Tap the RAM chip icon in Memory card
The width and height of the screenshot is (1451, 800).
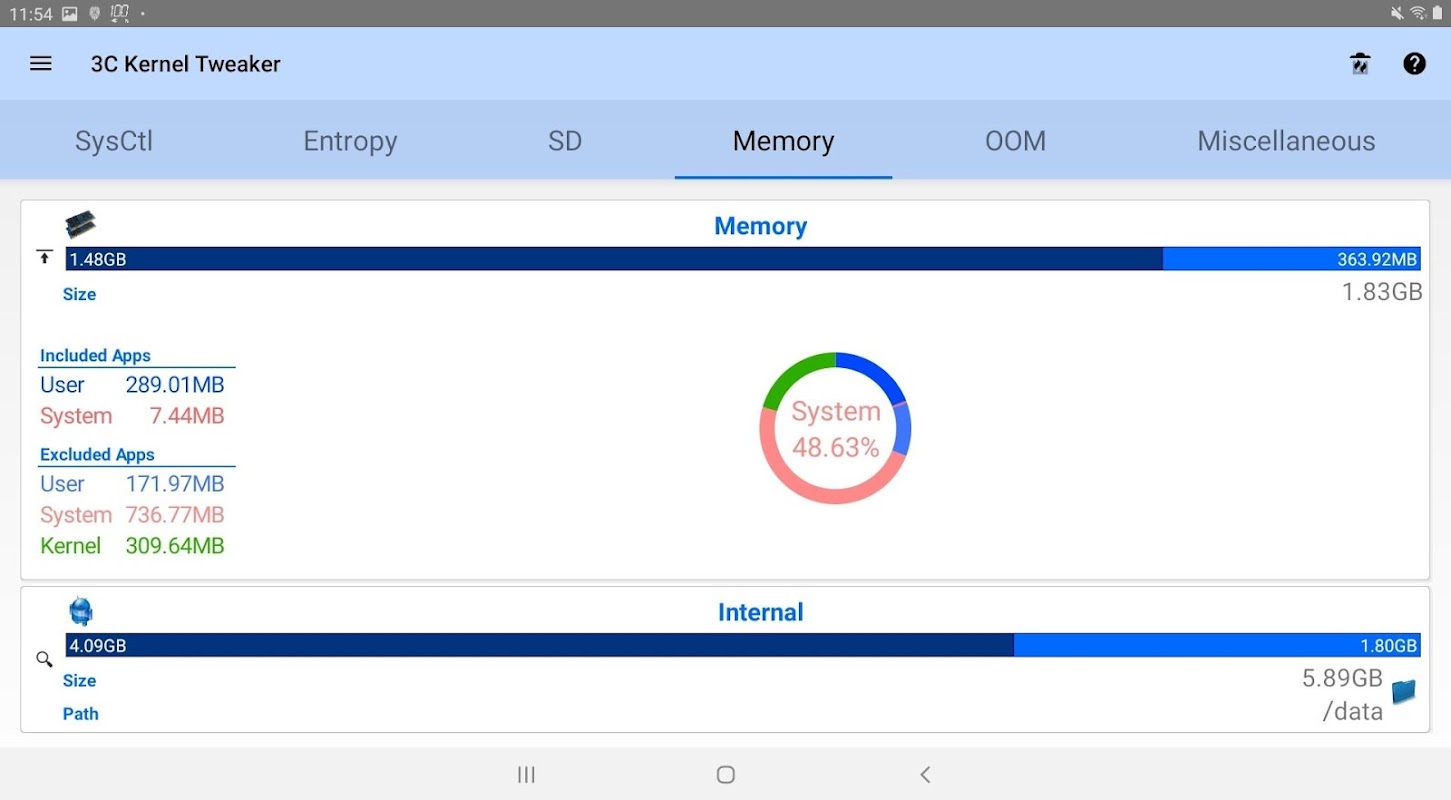tap(81, 224)
